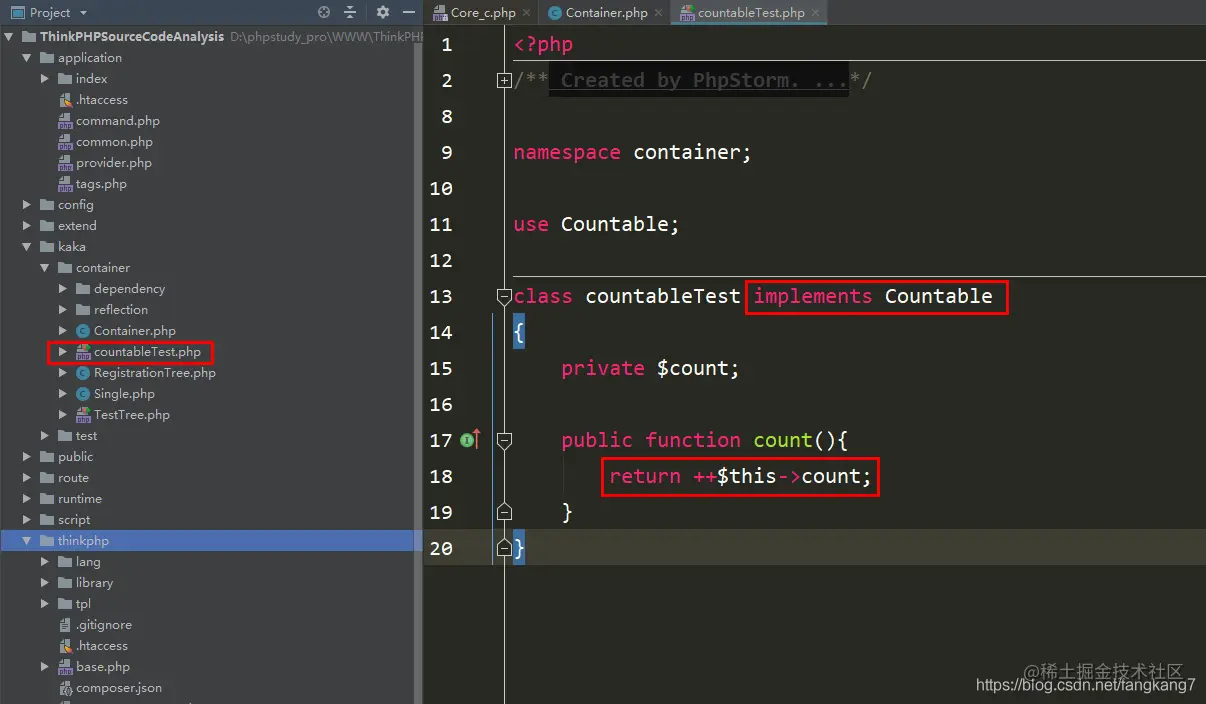Click the TestTree.php PHP file icon
Screen dimensions: 1206x704
(83, 415)
